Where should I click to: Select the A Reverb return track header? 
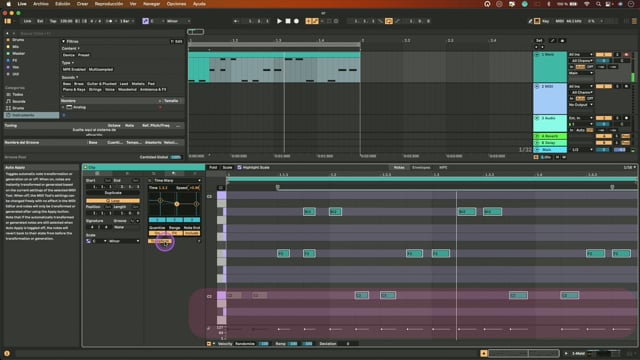[550, 136]
